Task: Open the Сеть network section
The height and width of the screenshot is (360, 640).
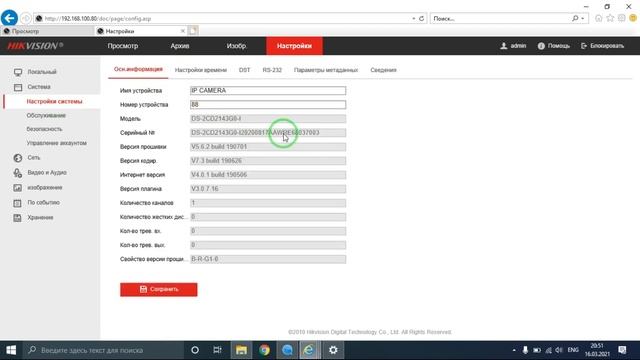Action: tap(34, 158)
